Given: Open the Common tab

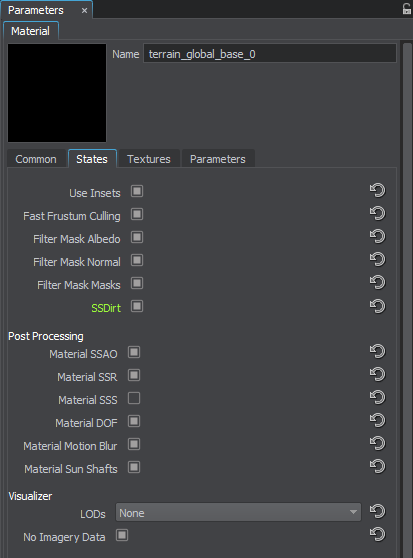Looking at the screenshot, I should (36, 159).
